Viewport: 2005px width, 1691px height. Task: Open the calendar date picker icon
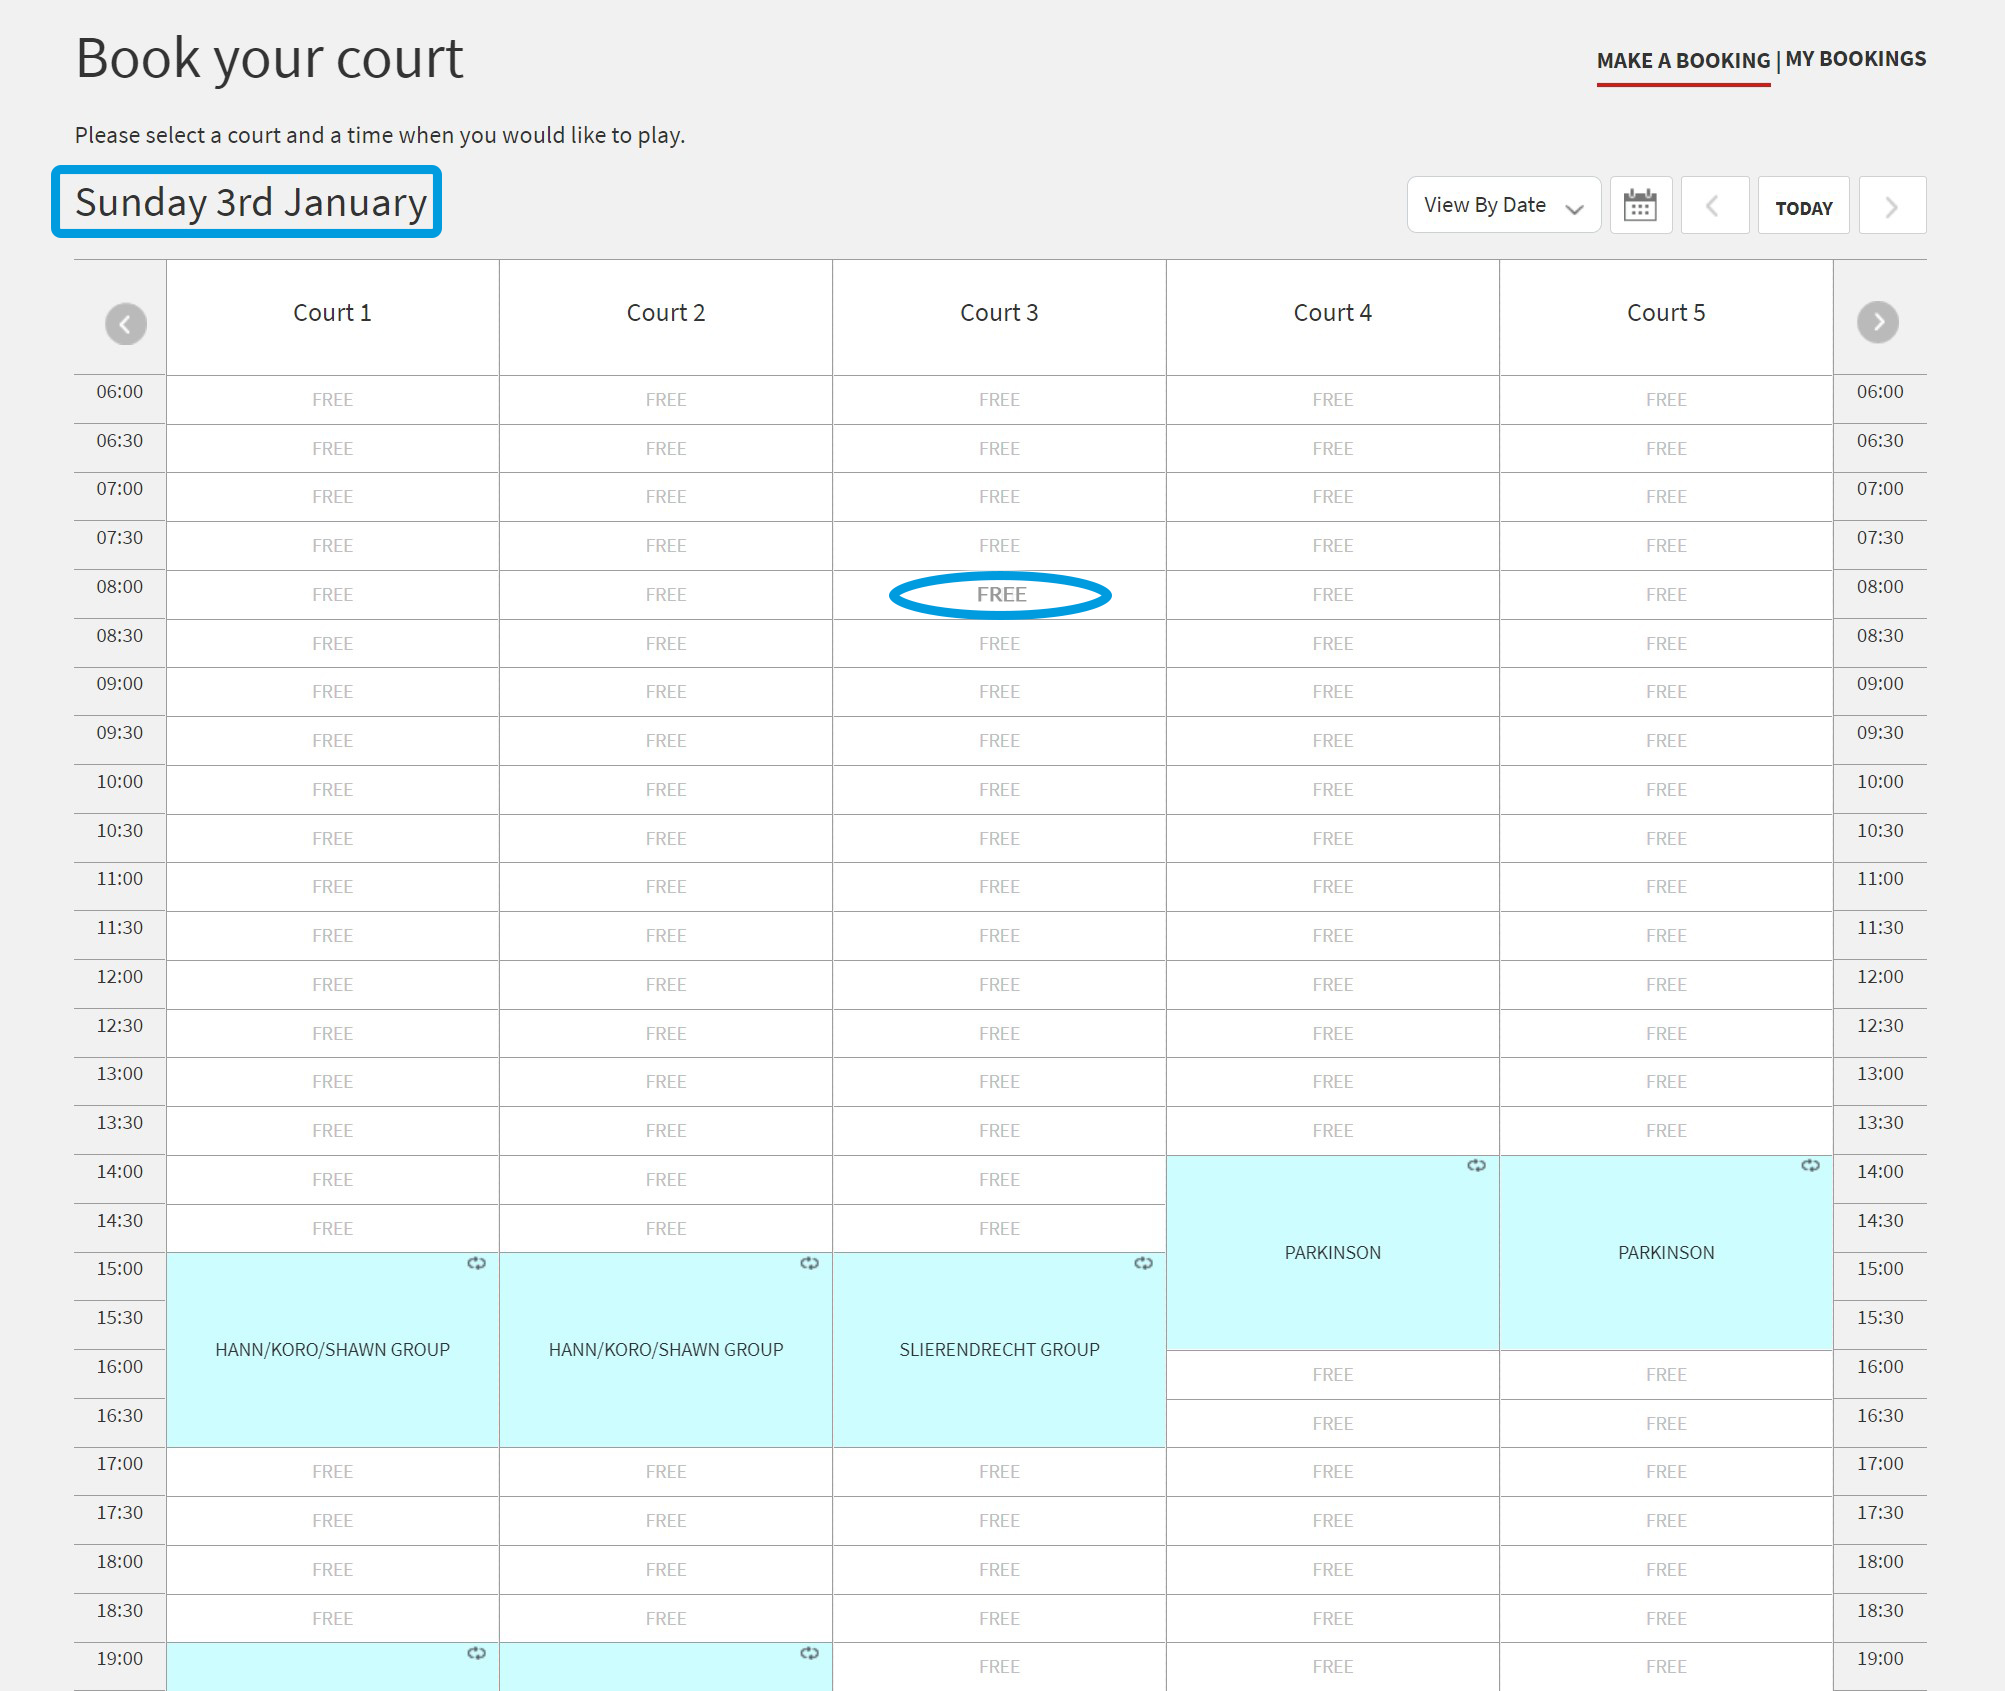pos(1640,206)
